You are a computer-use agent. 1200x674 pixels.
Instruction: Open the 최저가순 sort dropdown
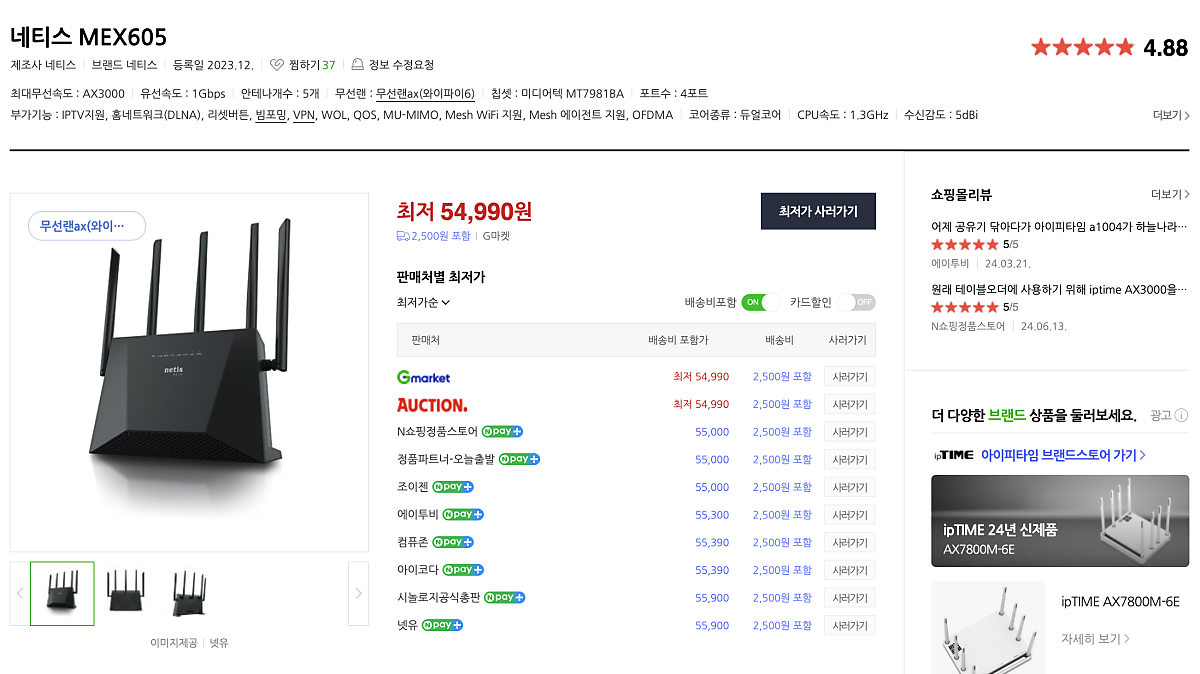[424, 302]
